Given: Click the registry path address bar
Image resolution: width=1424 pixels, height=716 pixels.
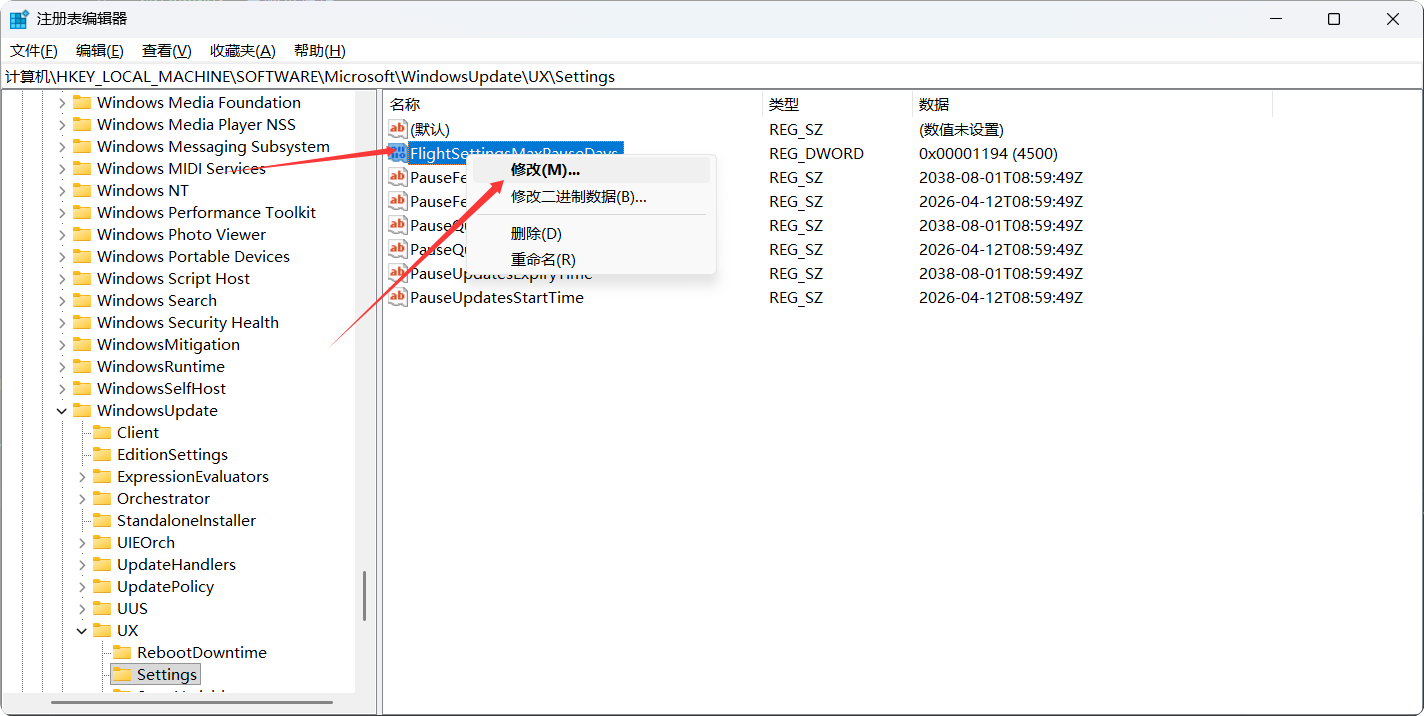Looking at the screenshot, I should [700, 77].
